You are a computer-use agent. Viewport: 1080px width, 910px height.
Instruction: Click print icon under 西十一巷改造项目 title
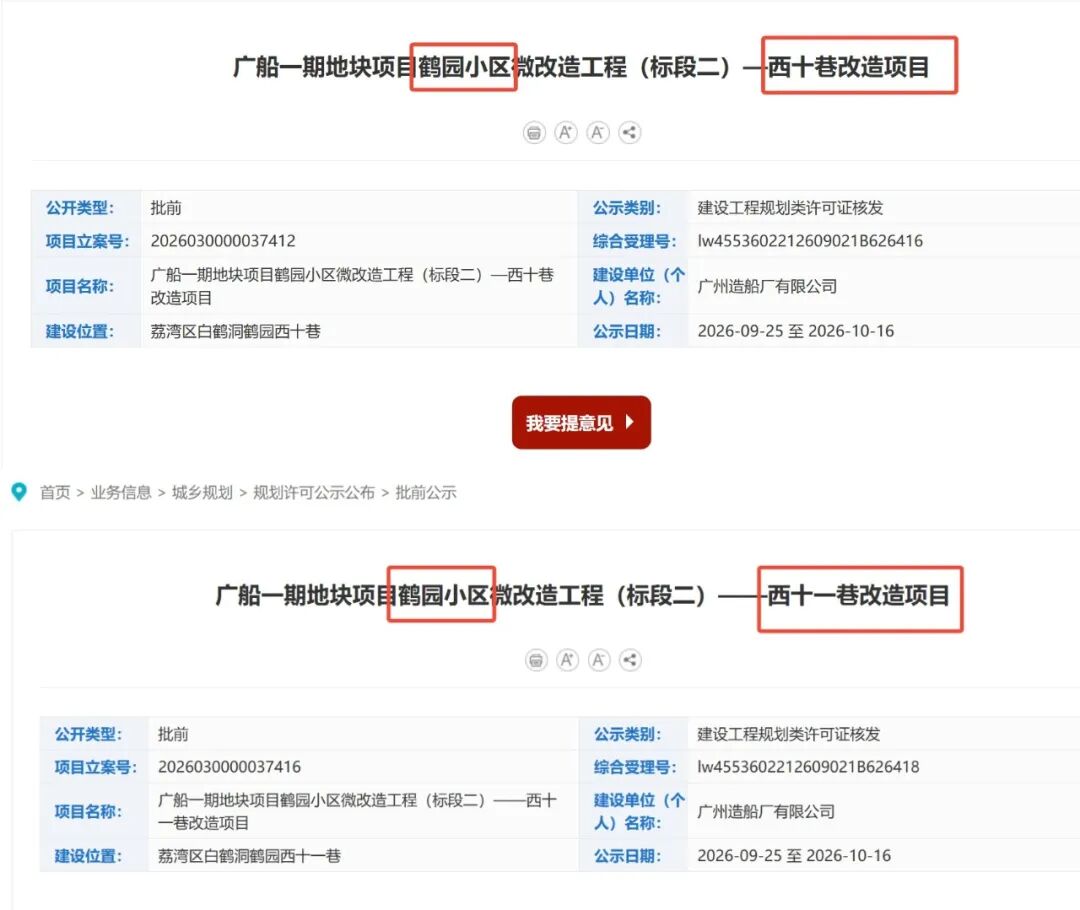[536, 660]
